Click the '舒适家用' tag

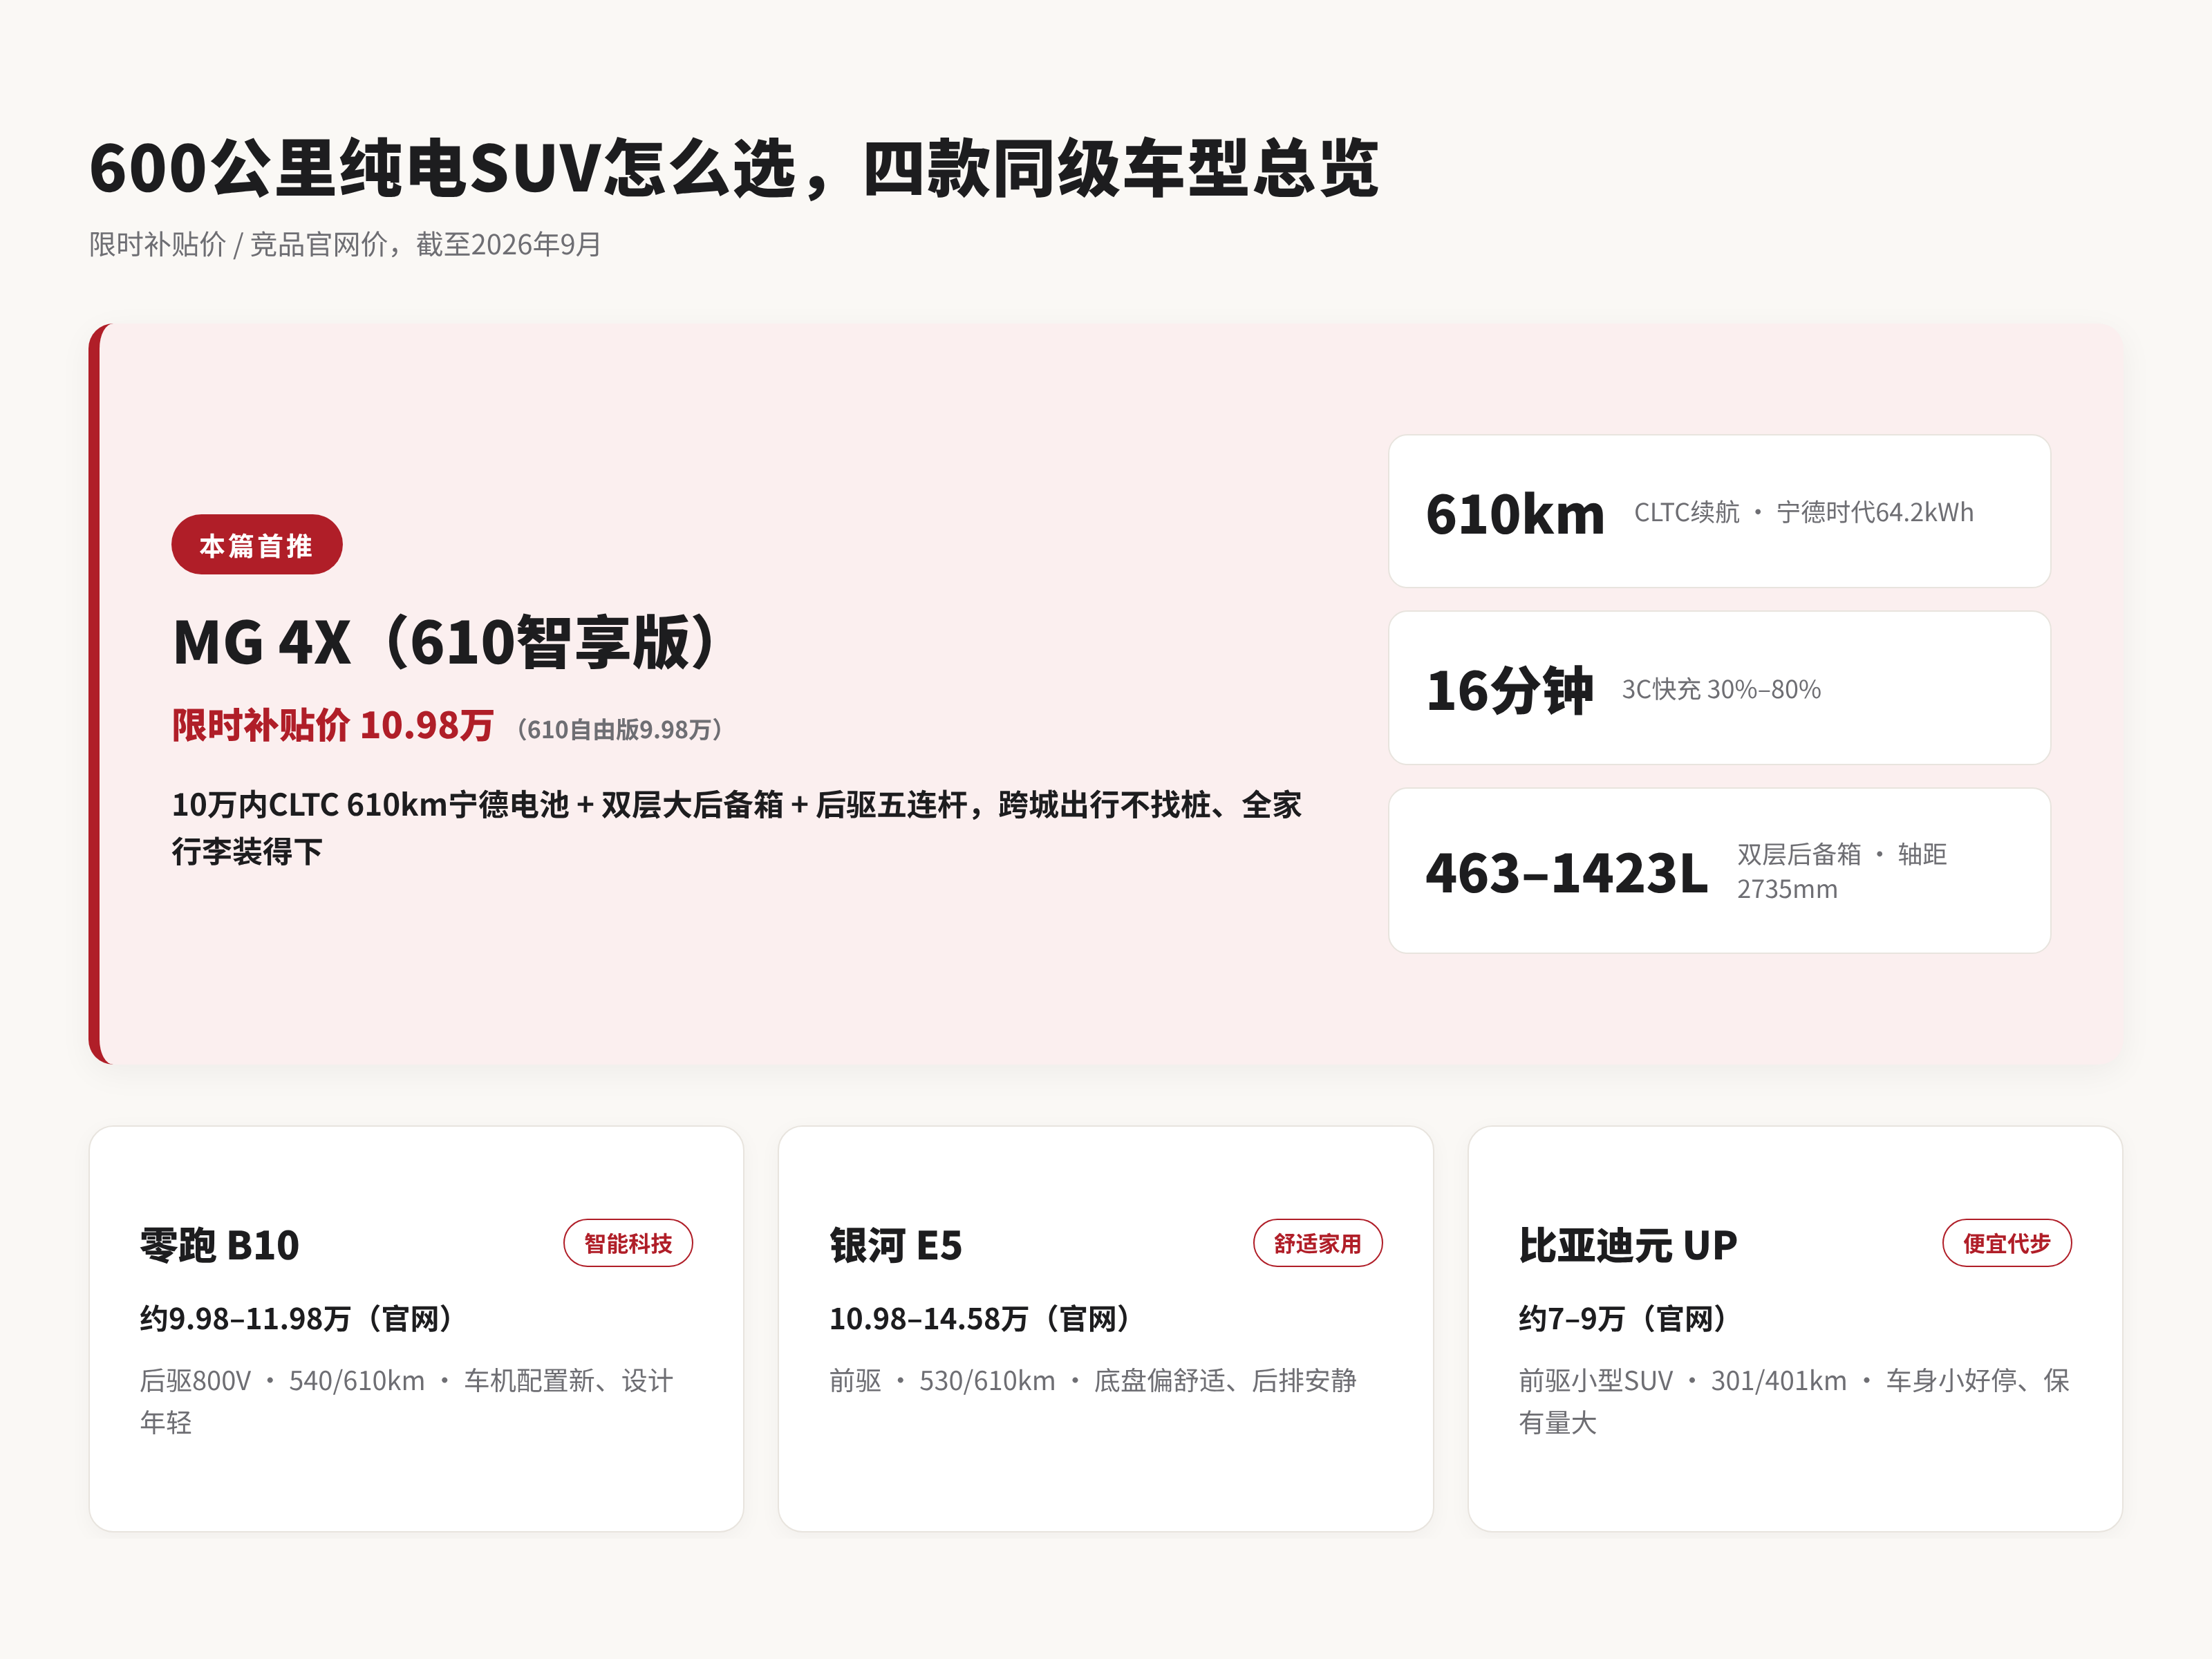click(1318, 1243)
